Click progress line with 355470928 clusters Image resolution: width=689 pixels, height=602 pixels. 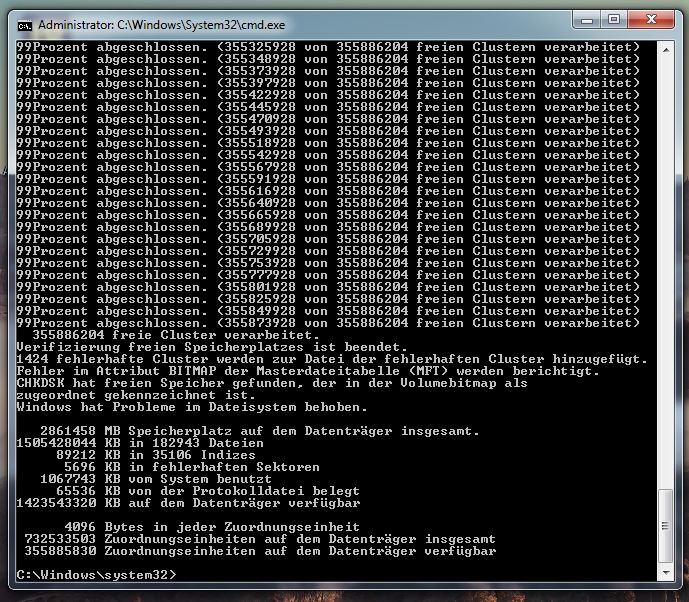tap(328, 119)
